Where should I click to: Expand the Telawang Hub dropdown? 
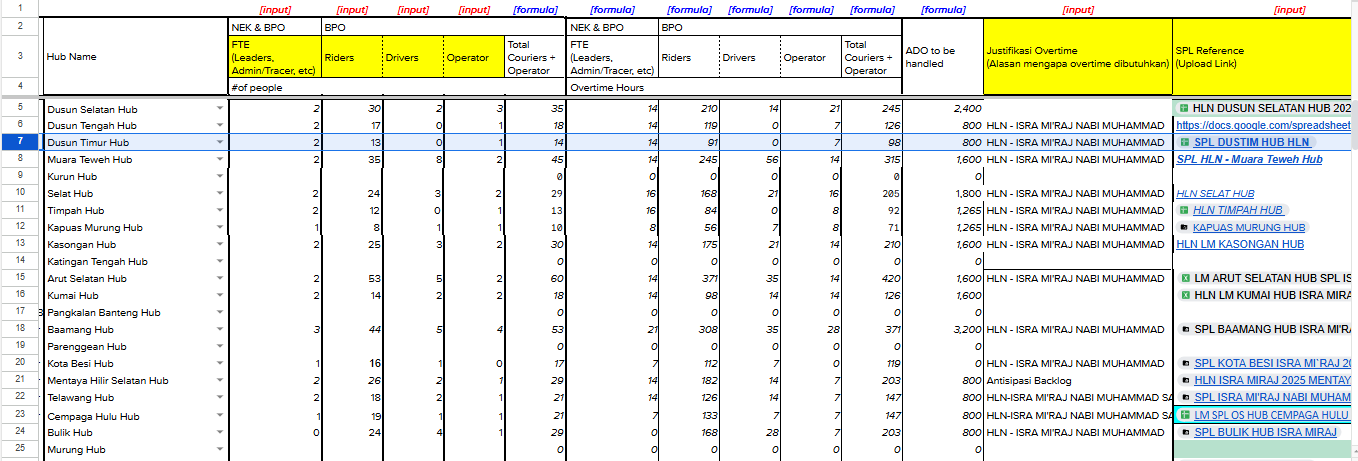219,398
